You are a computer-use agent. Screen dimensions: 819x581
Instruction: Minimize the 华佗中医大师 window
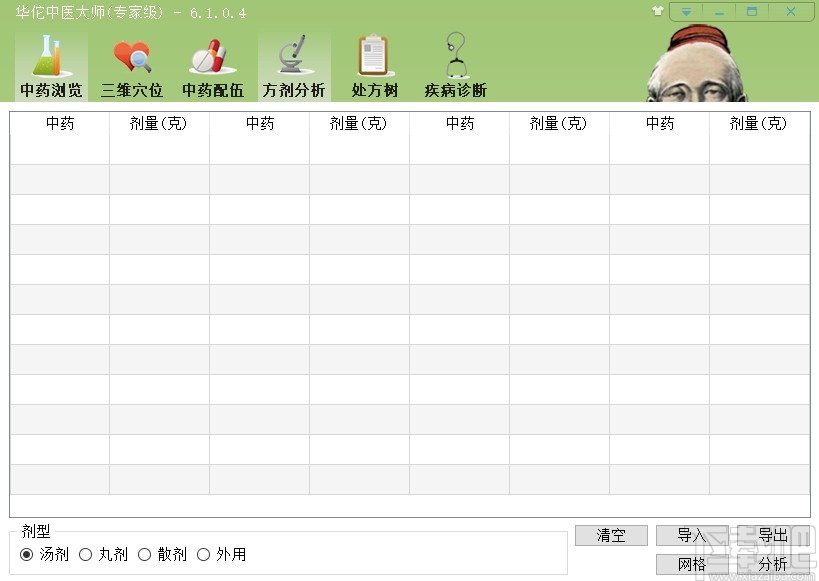pos(719,11)
